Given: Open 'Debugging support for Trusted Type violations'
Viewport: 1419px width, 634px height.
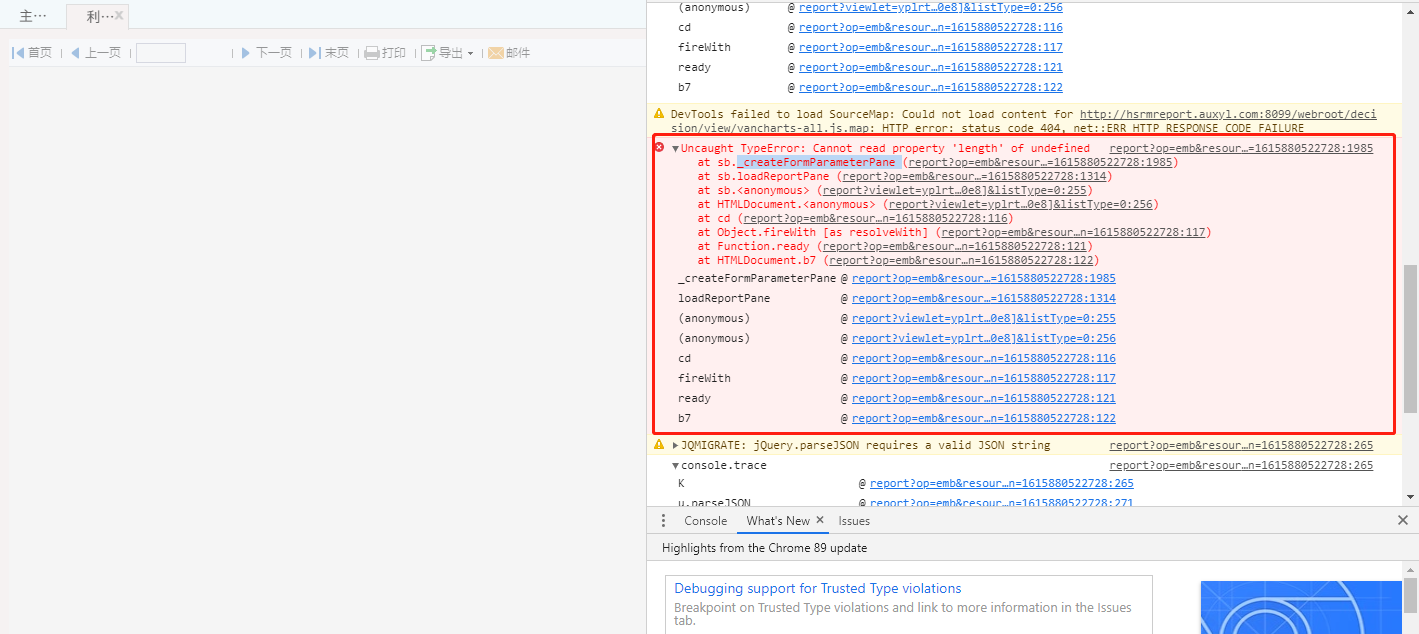Looking at the screenshot, I should click(817, 589).
